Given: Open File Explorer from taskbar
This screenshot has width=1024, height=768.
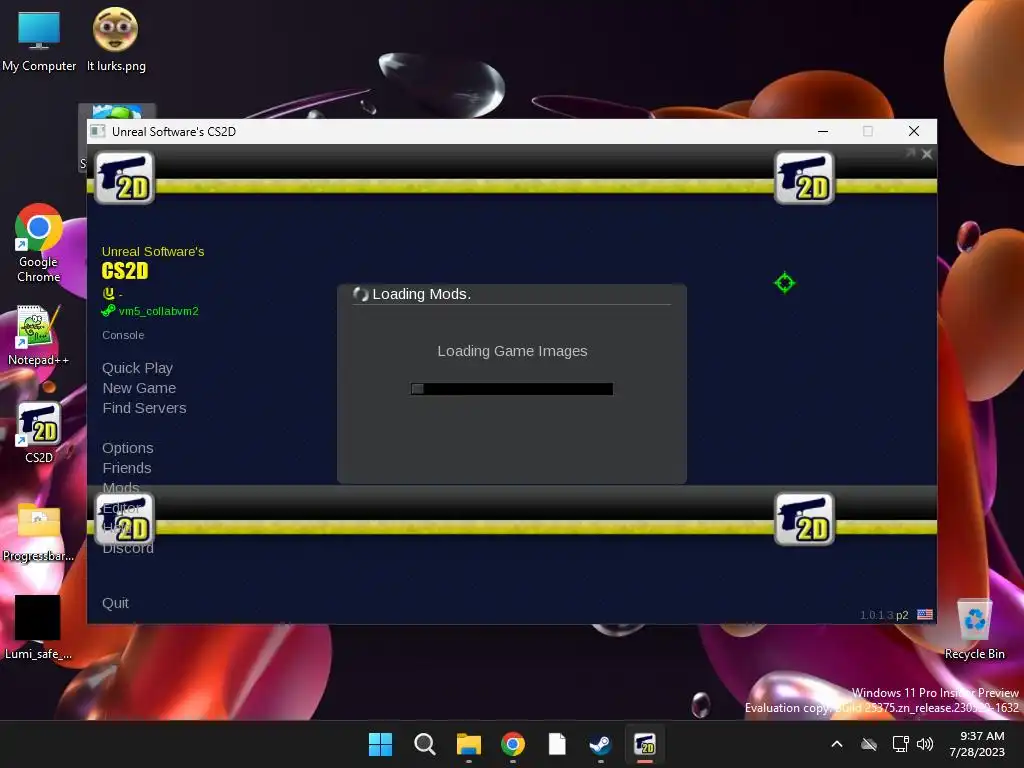Looking at the screenshot, I should (469, 744).
